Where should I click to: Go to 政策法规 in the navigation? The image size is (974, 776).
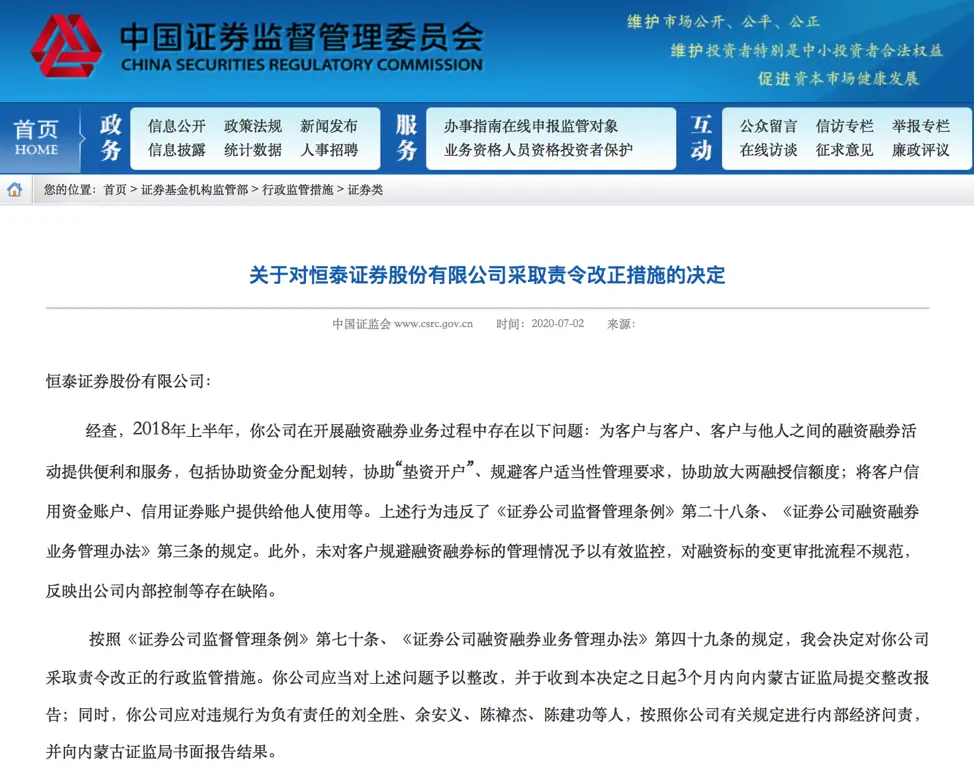pyautogui.click(x=253, y=126)
